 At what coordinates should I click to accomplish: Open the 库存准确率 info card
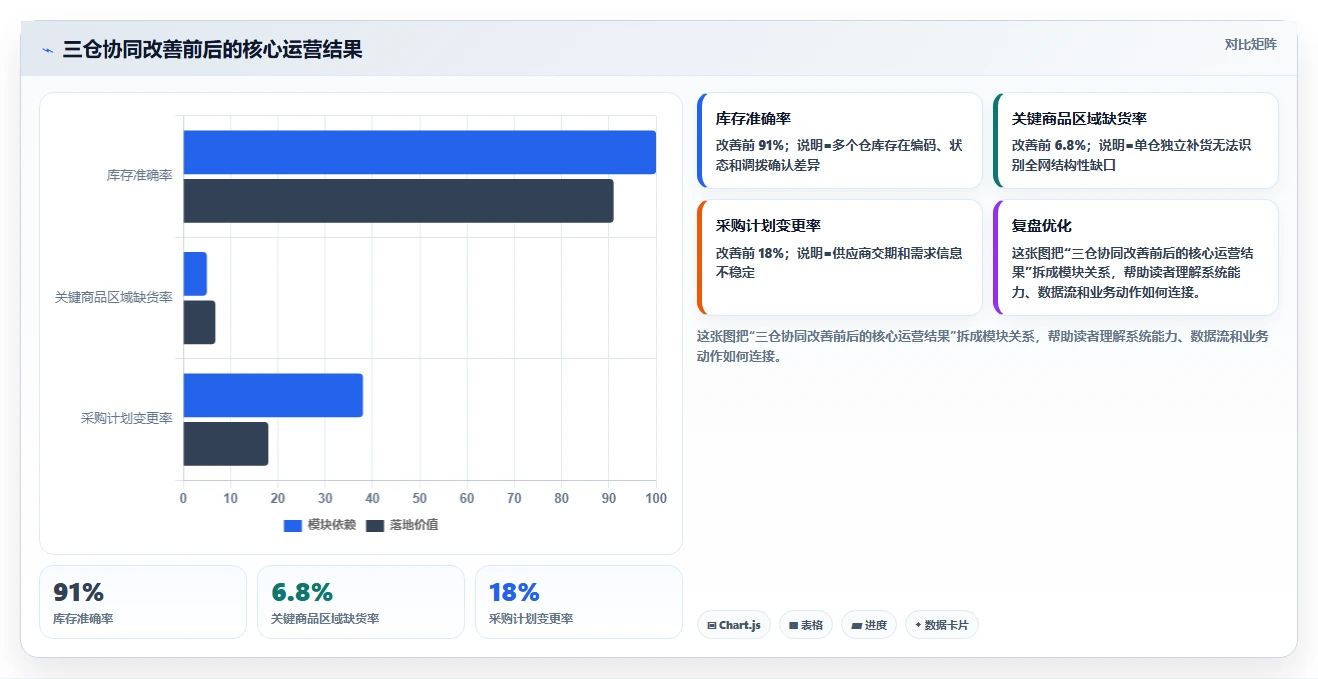[x=840, y=140]
